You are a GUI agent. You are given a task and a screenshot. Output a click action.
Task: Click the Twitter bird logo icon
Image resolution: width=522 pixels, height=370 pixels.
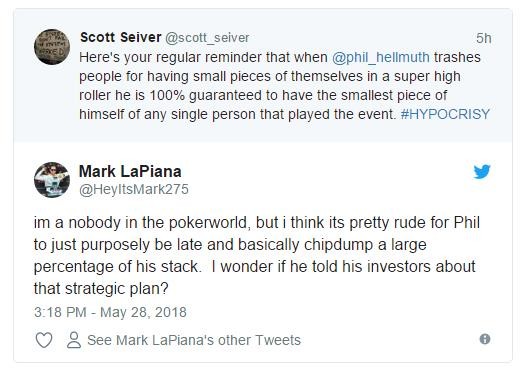click(x=482, y=171)
